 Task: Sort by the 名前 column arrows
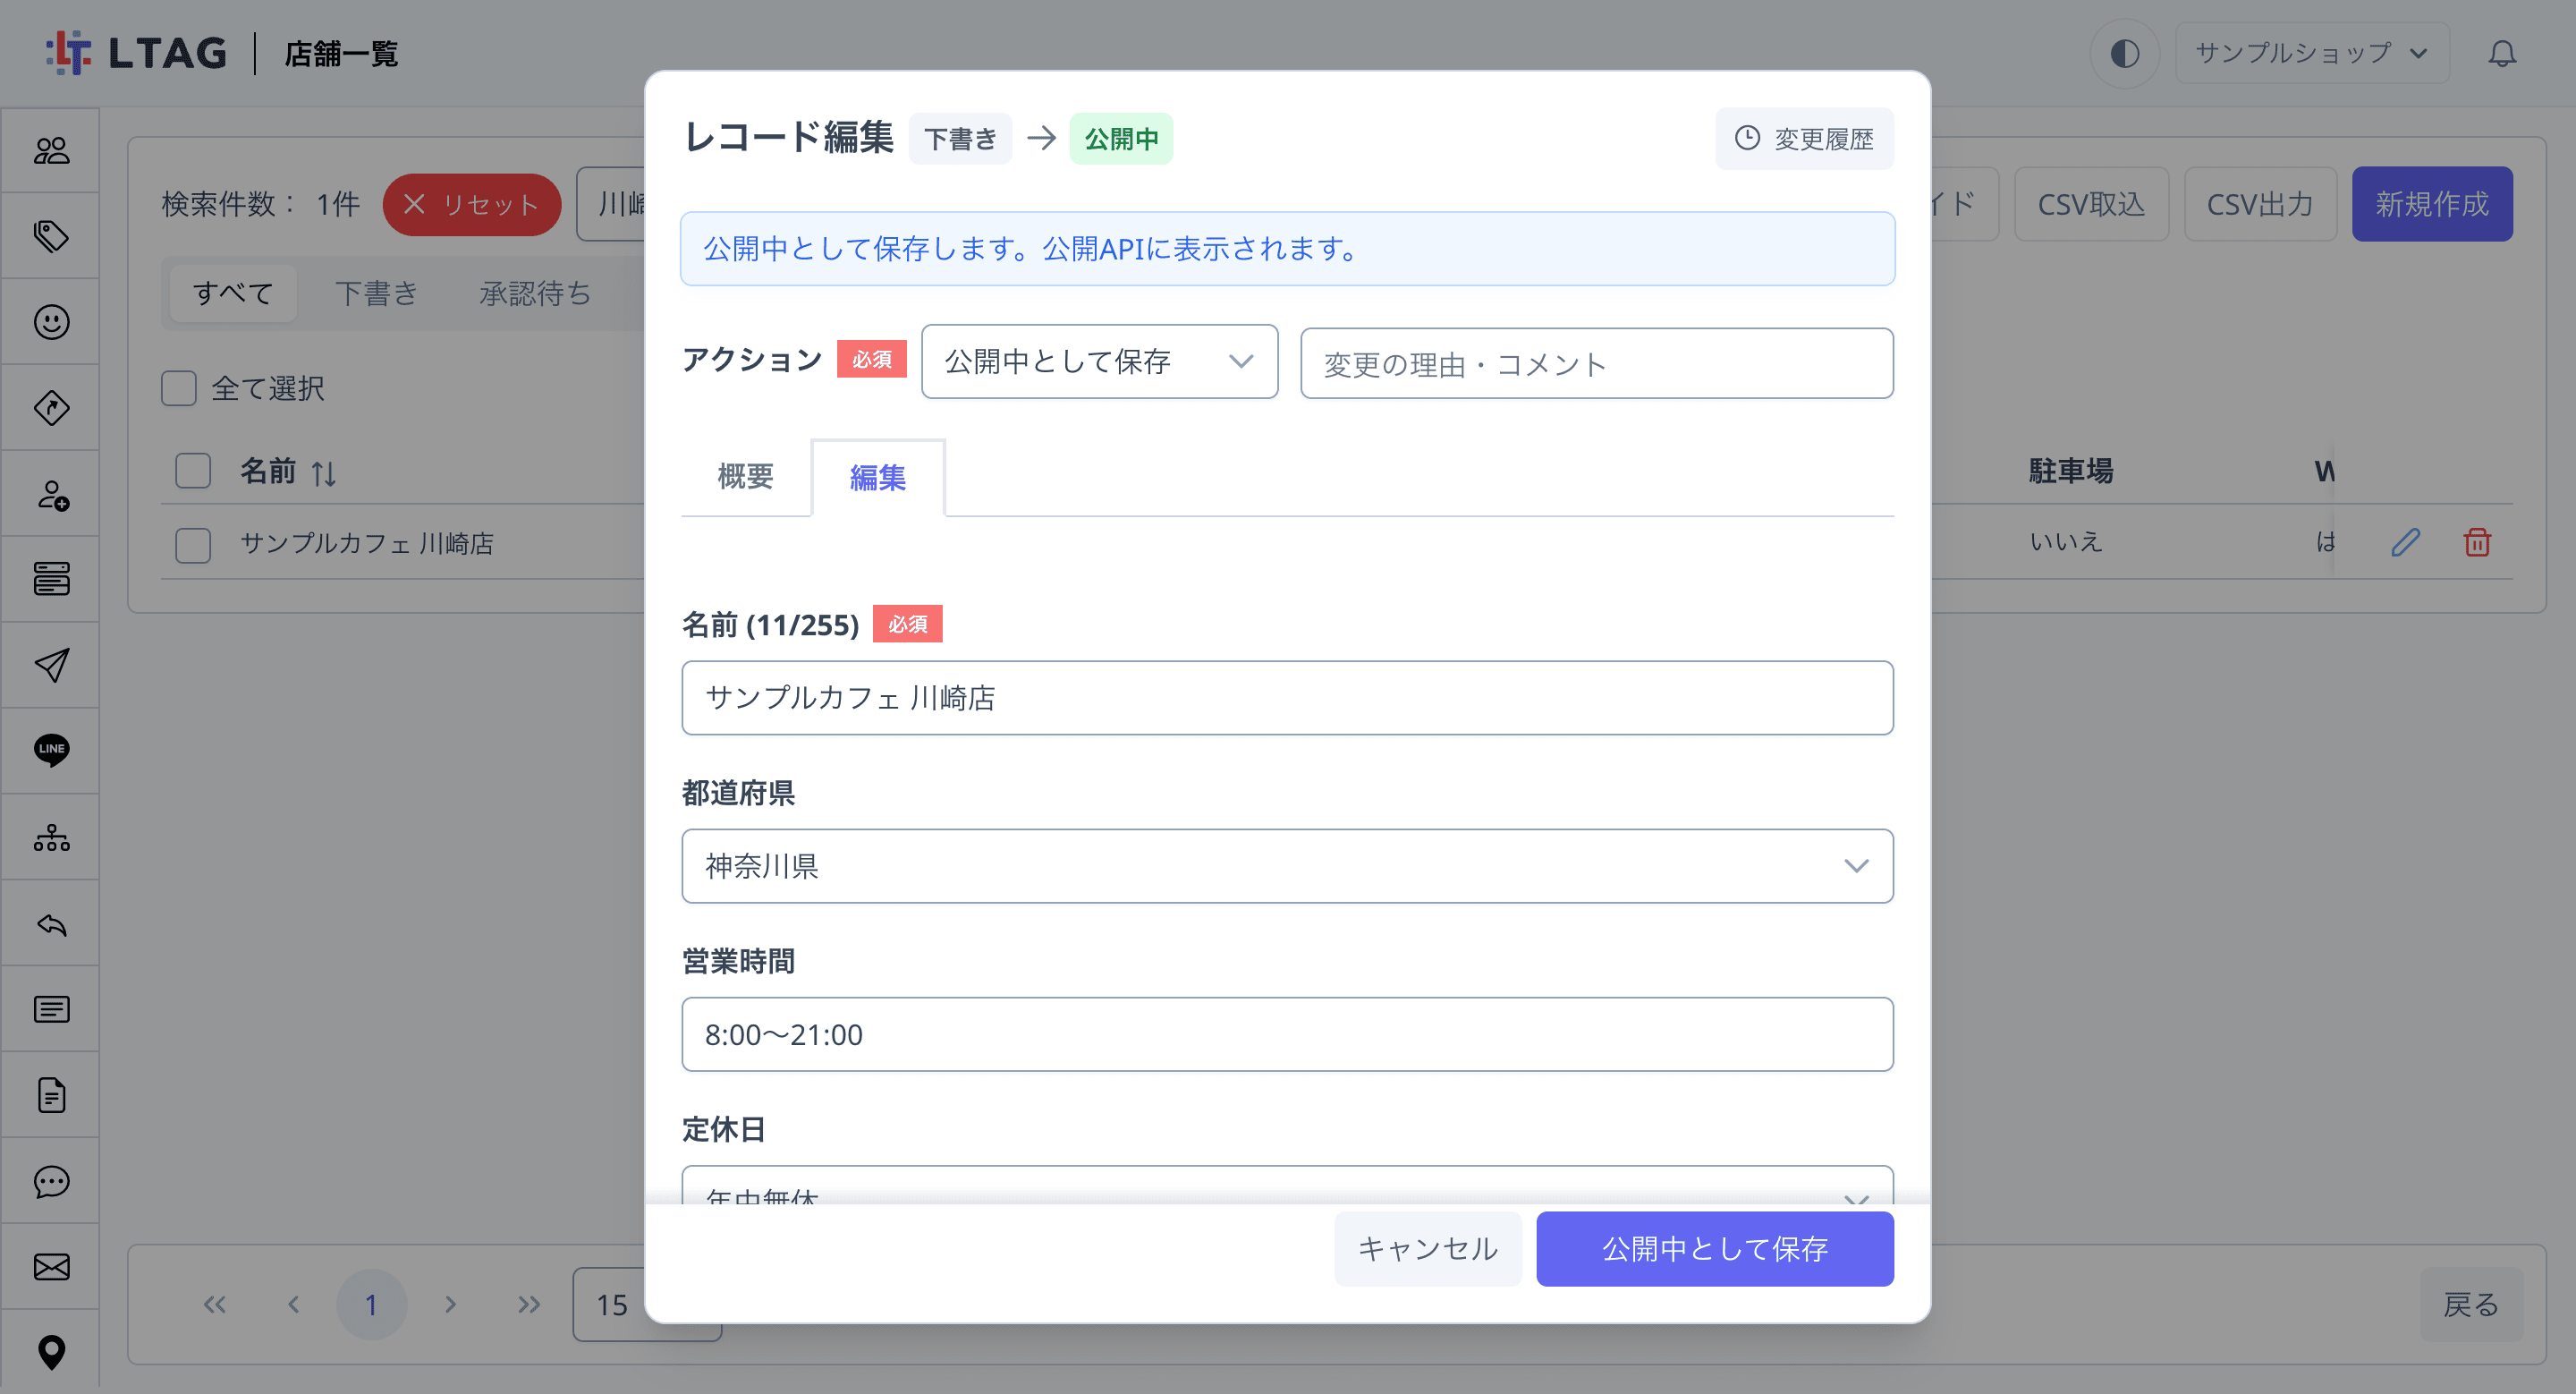323,472
